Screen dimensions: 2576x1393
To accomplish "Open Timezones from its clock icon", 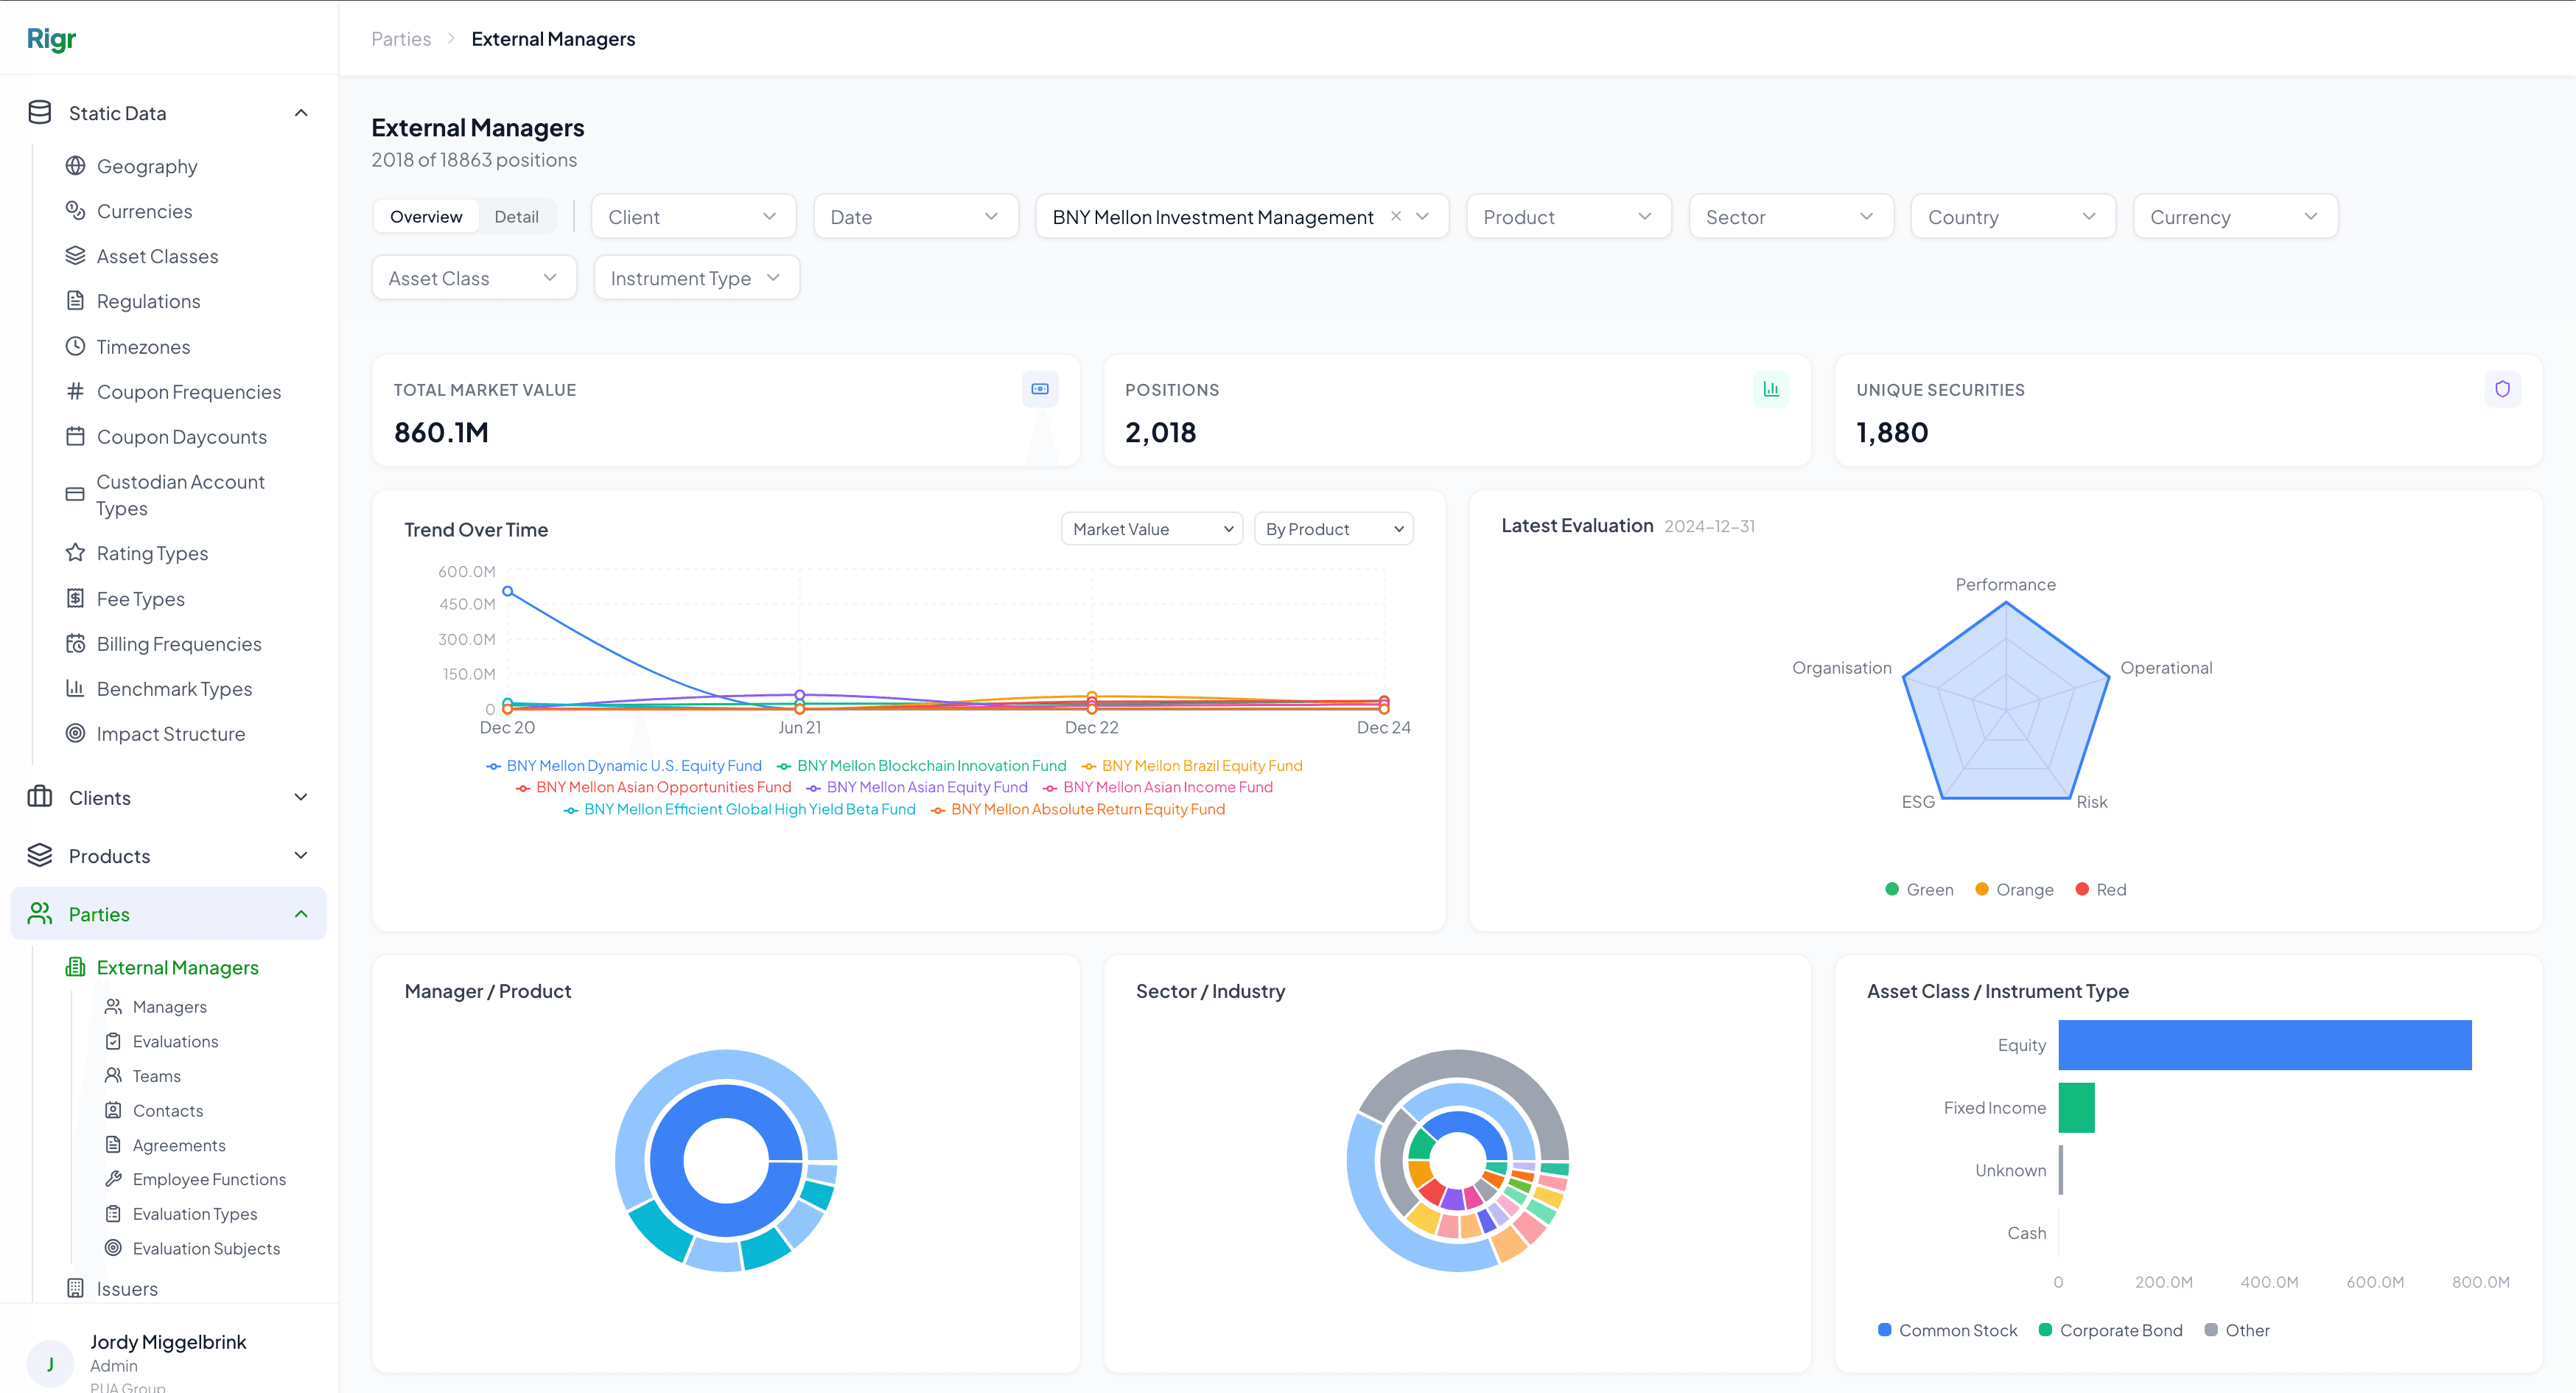I will (x=75, y=347).
